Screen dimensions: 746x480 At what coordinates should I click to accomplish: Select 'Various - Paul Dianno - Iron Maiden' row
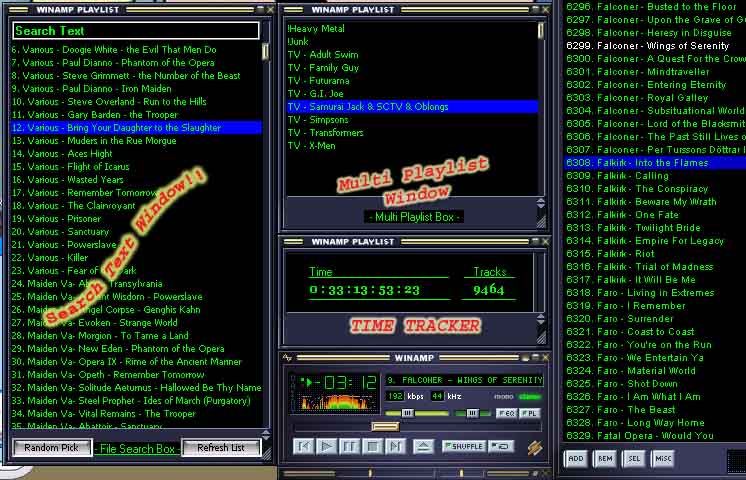click(136, 88)
